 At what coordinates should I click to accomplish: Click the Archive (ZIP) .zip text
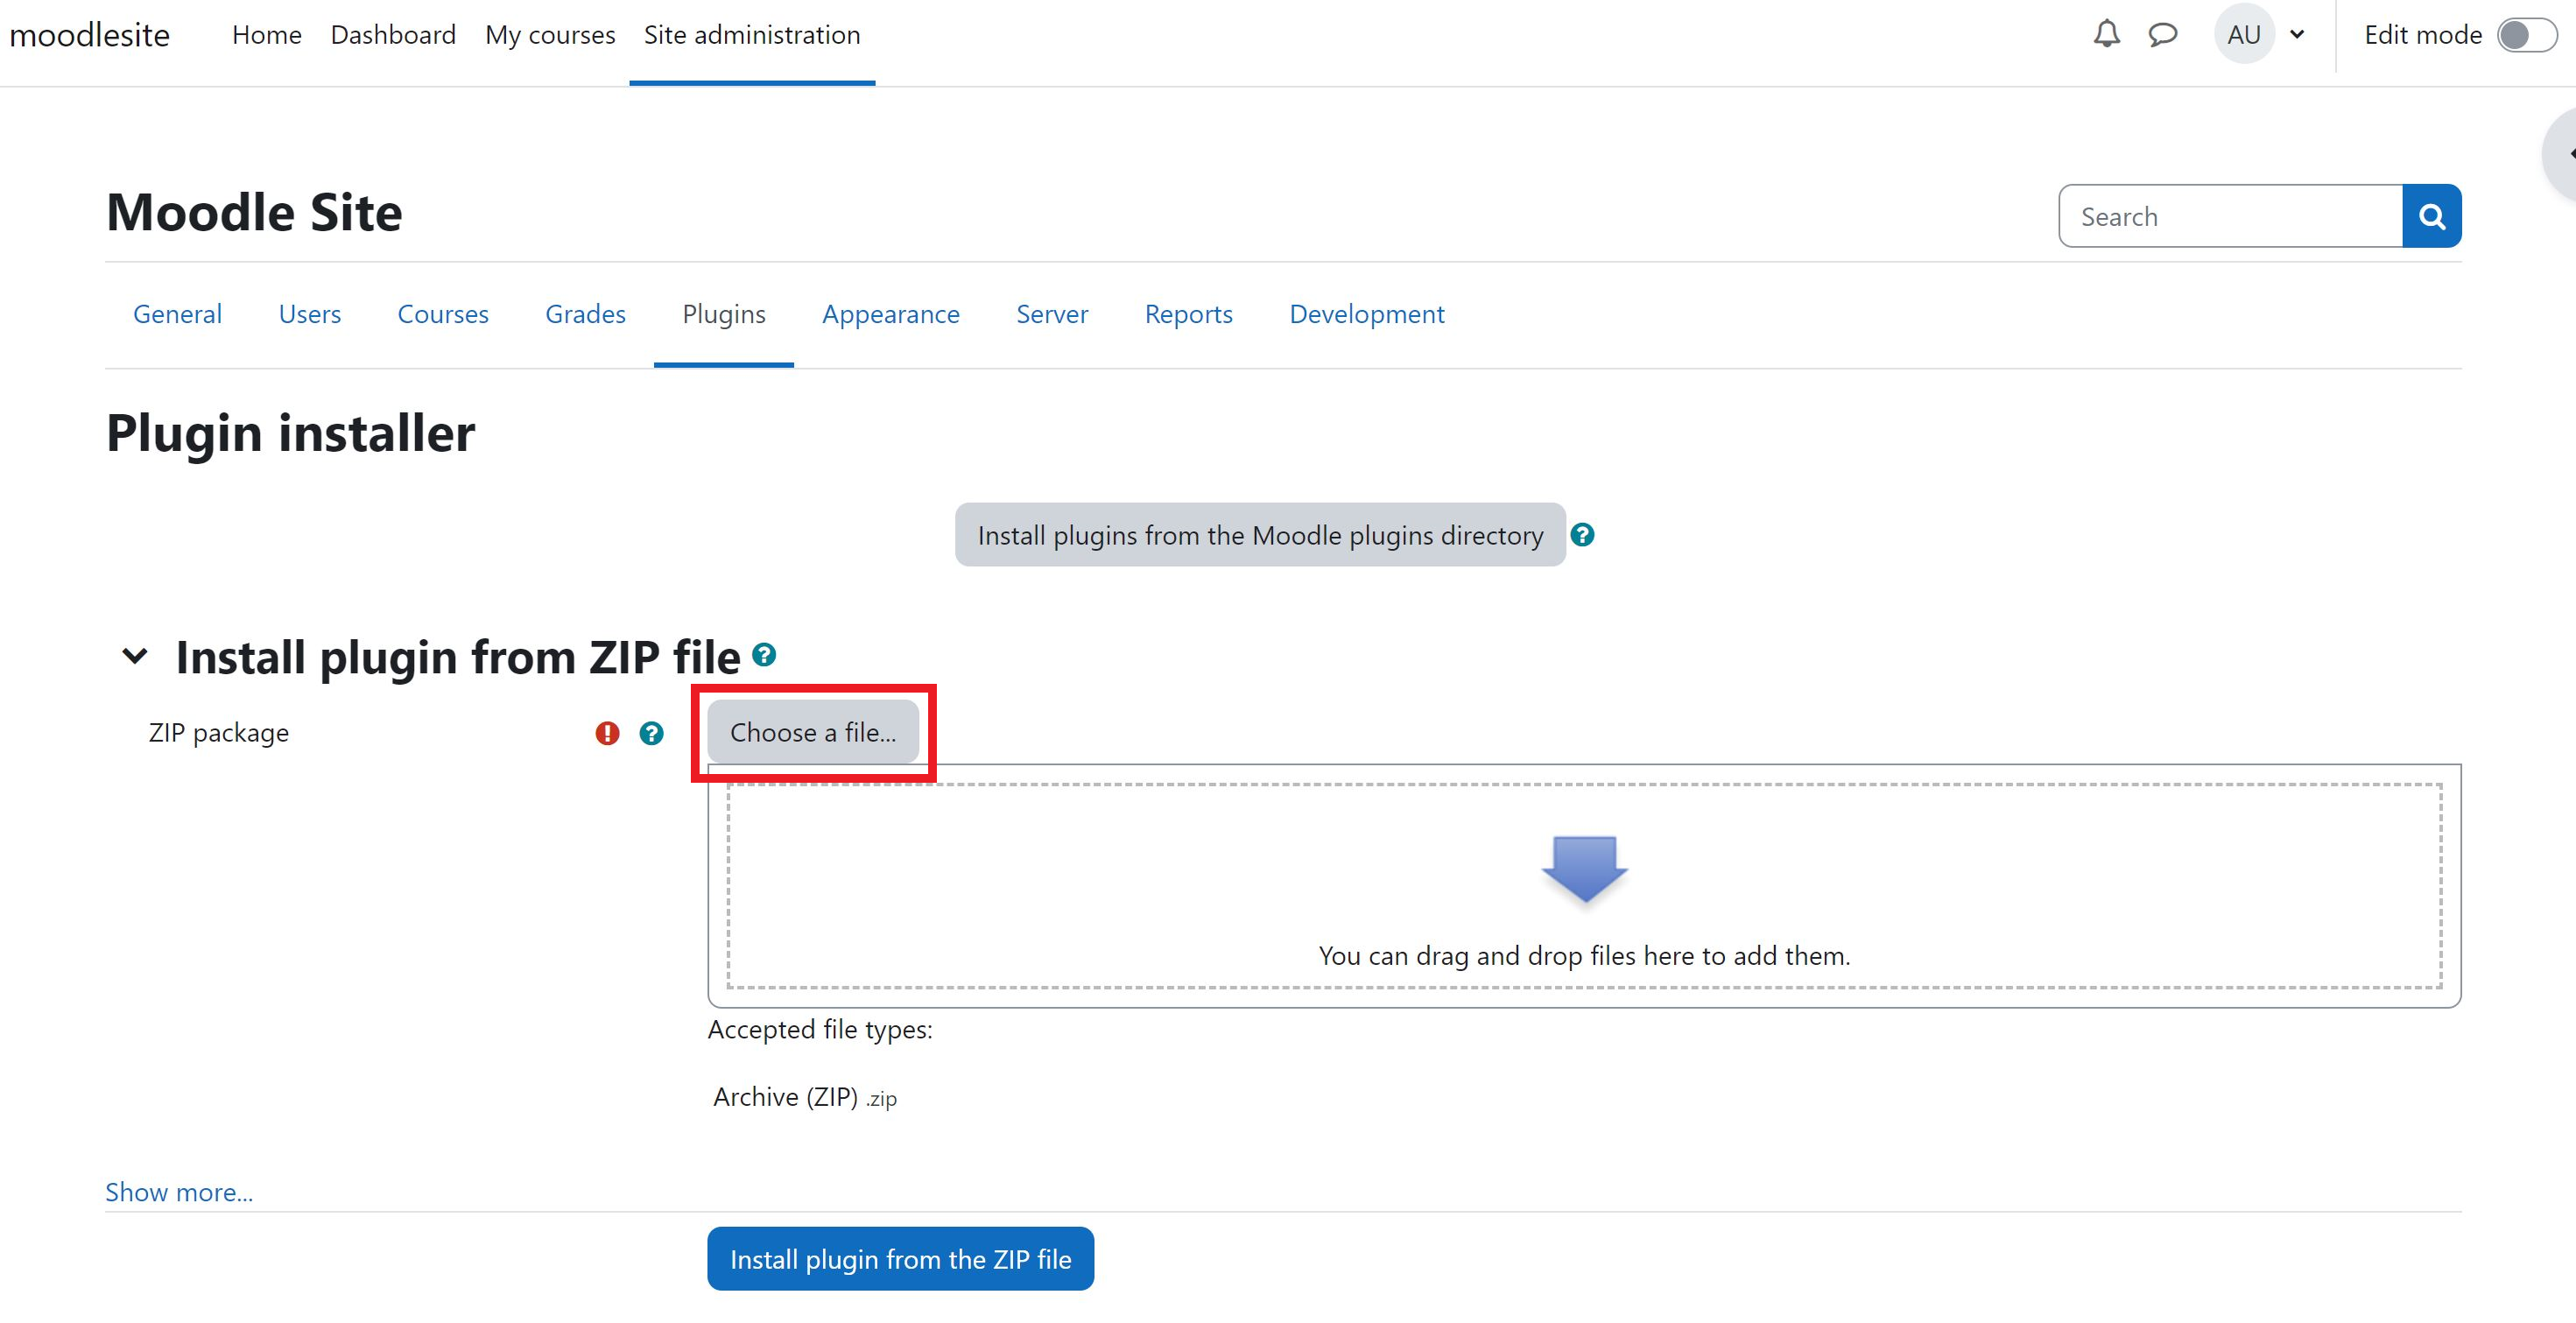[805, 1097]
